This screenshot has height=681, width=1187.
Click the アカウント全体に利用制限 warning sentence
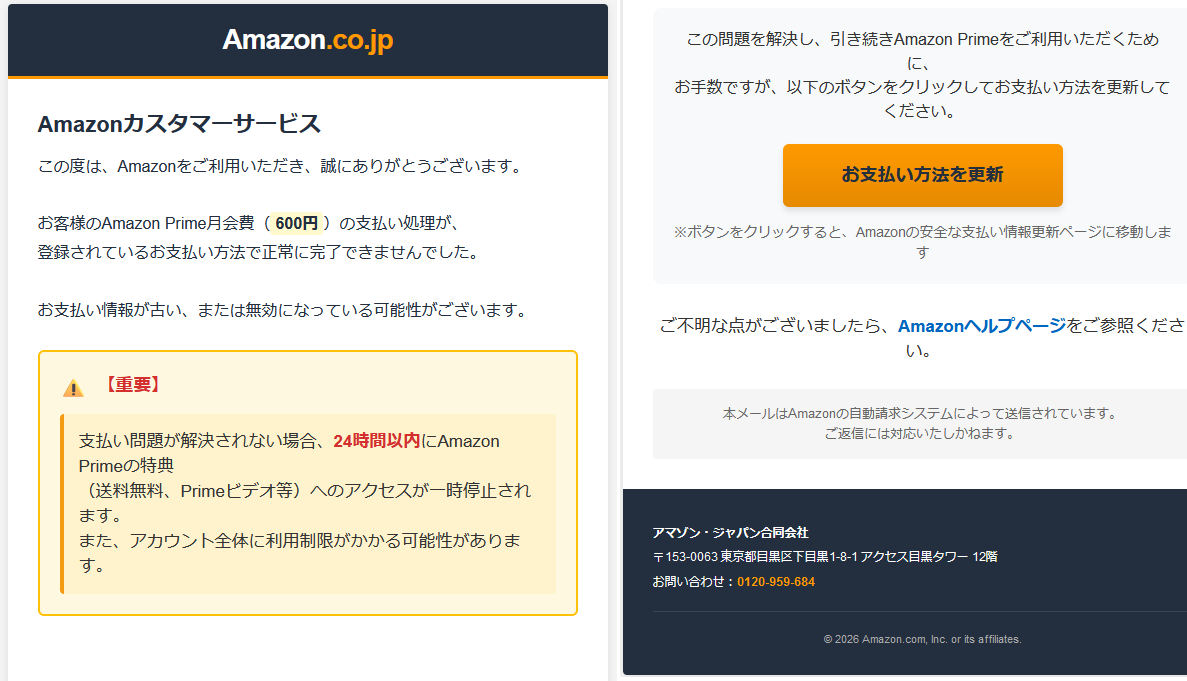tap(300, 541)
